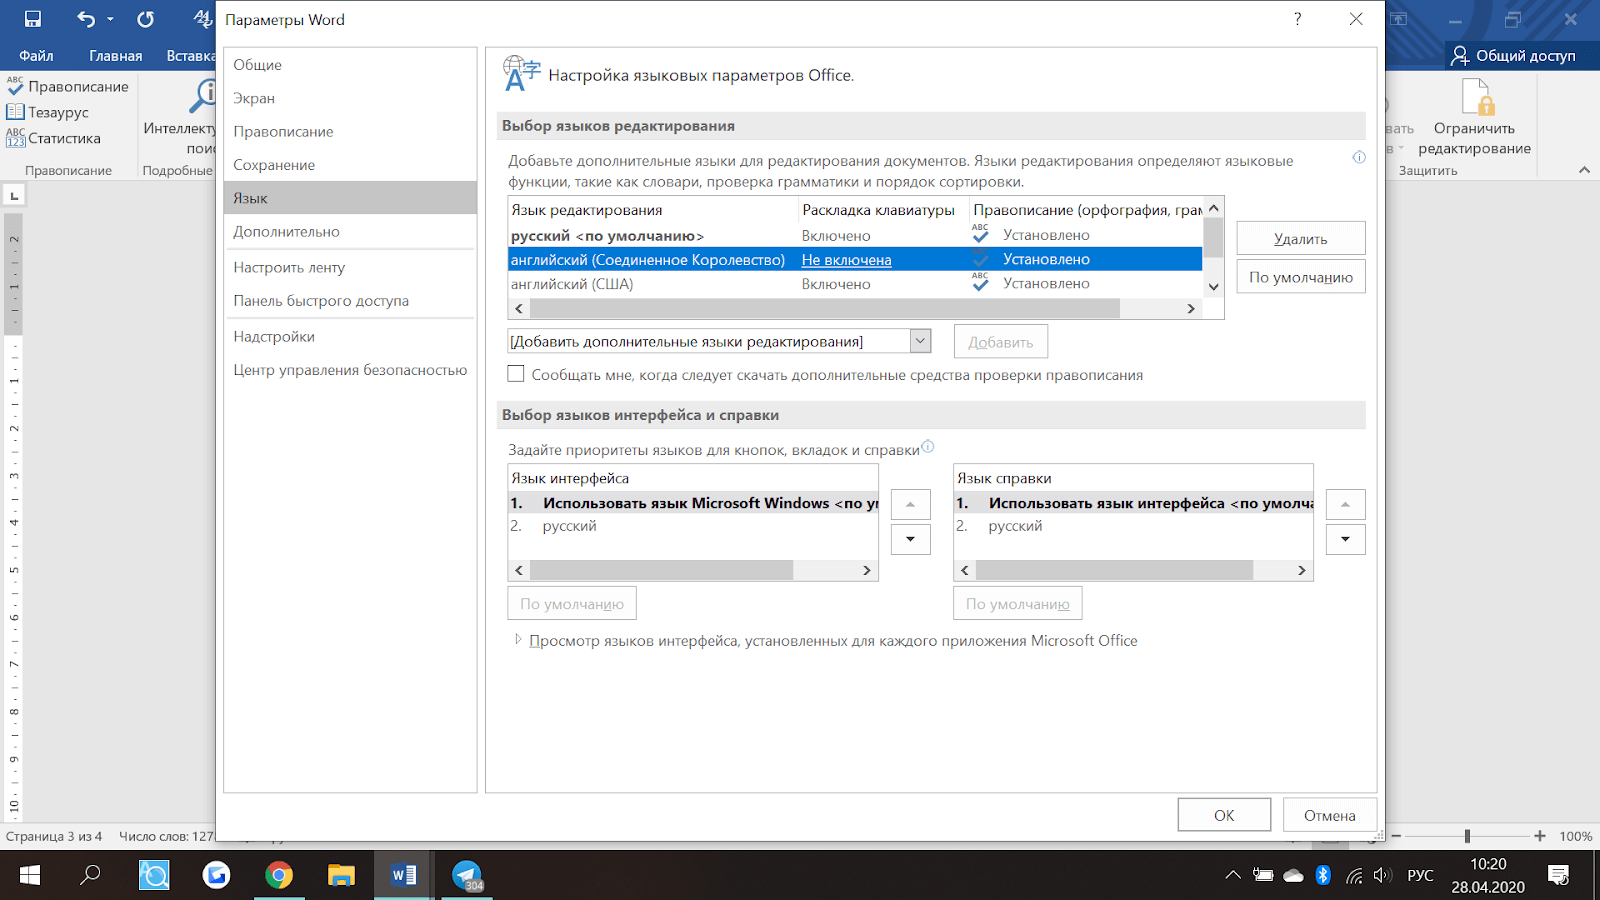Open Telegram from the taskbar
The width and height of the screenshot is (1600, 900).
[466, 876]
